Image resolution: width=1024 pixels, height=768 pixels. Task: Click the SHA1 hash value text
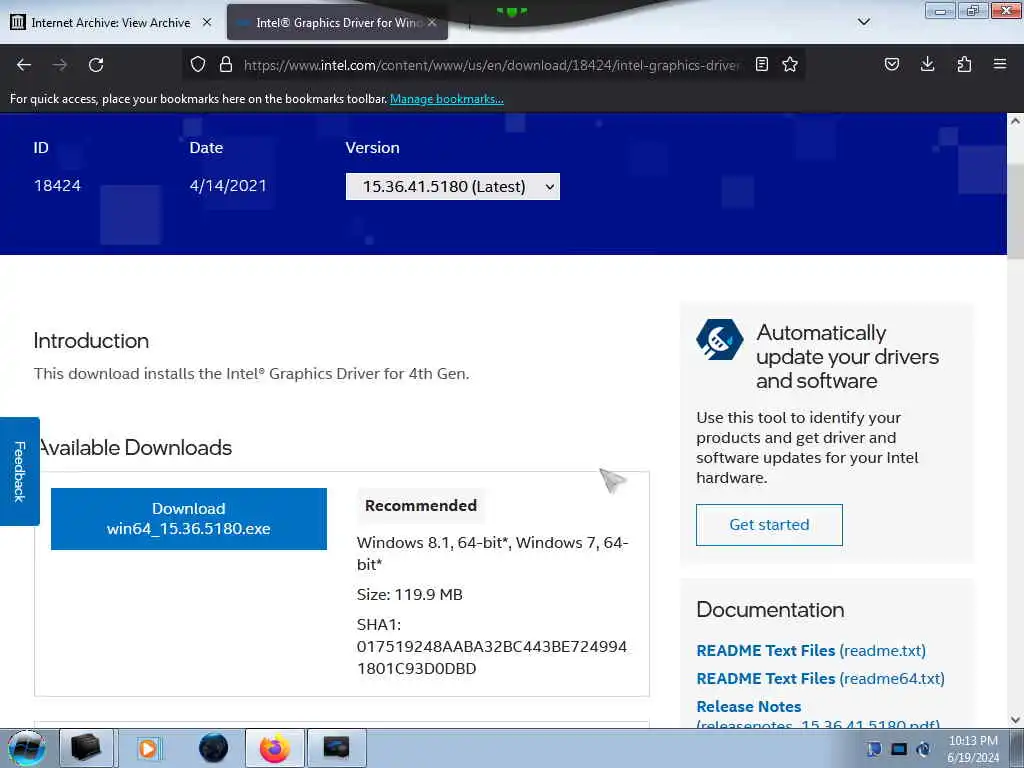492,658
